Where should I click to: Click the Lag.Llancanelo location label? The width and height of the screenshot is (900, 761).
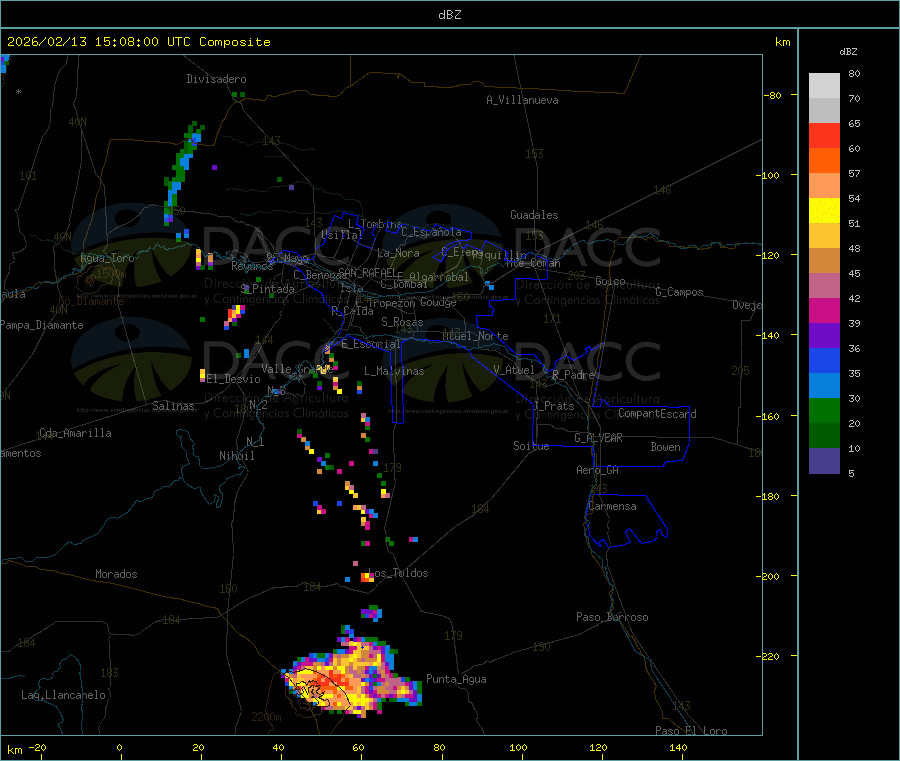(63, 695)
